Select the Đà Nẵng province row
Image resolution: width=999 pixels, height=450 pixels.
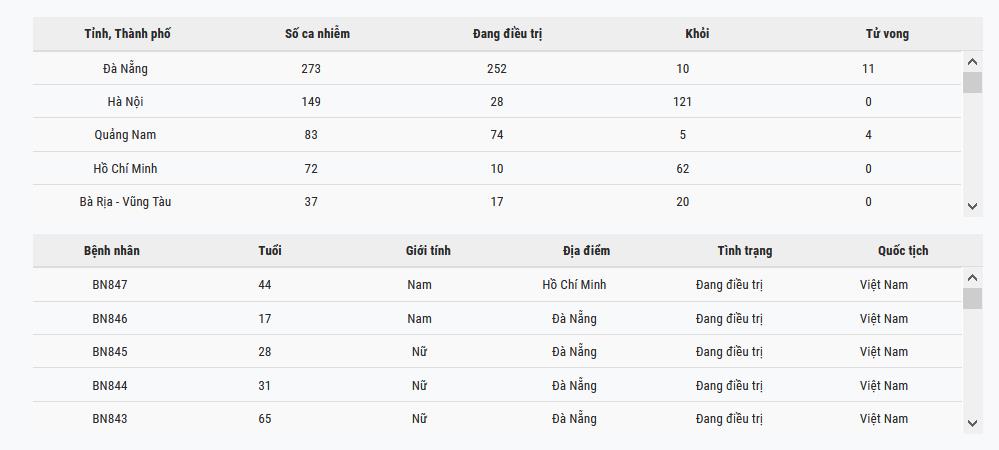(125, 69)
